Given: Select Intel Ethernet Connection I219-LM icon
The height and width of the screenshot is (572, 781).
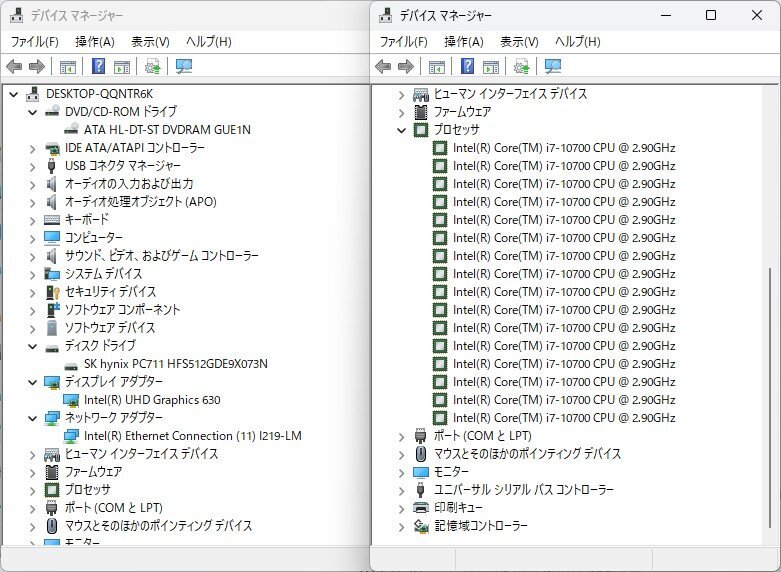Looking at the screenshot, I should 71,436.
